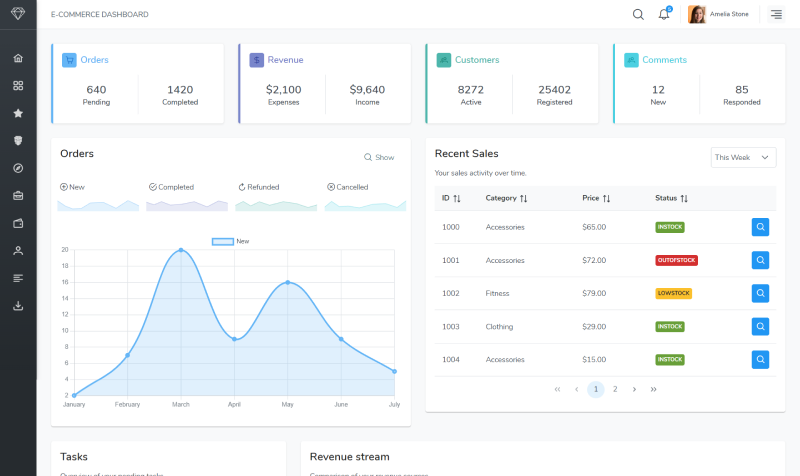Screen dimensions: 800x476
Task: View details for sale 1004
Action: pyautogui.click(x=760, y=360)
